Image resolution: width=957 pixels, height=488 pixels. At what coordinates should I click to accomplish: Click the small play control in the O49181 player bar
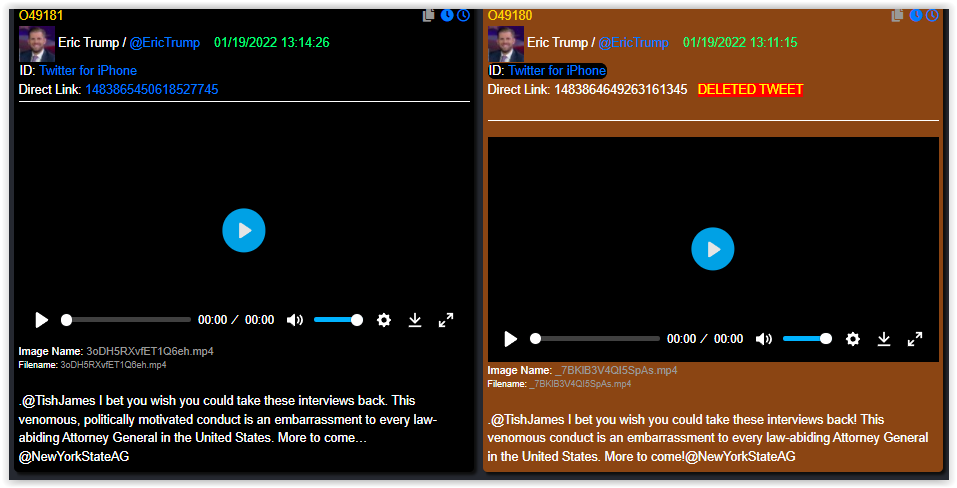(42, 320)
